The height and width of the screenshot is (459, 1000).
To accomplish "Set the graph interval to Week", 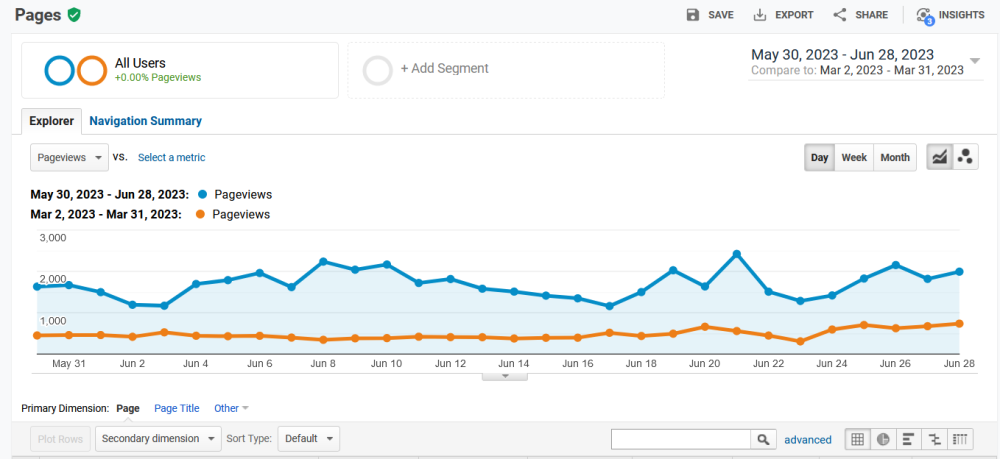I will click(x=854, y=157).
